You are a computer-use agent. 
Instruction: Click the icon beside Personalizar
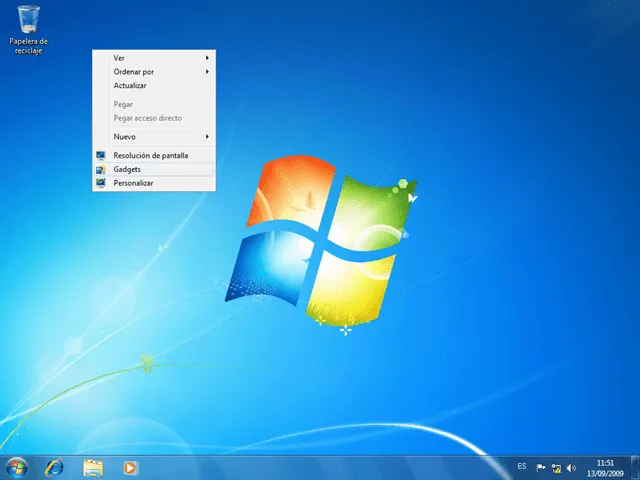[101, 183]
